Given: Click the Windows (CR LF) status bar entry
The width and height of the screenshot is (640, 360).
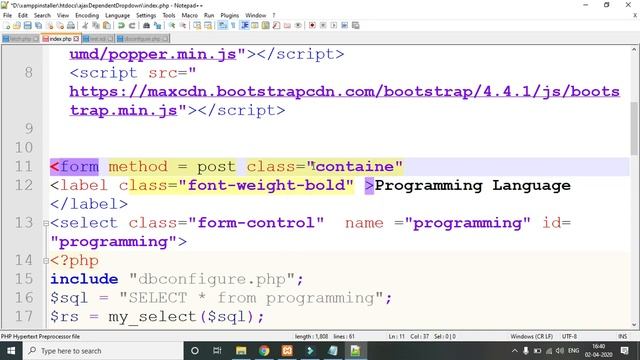Looking at the screenshot, I should point(531,336).
